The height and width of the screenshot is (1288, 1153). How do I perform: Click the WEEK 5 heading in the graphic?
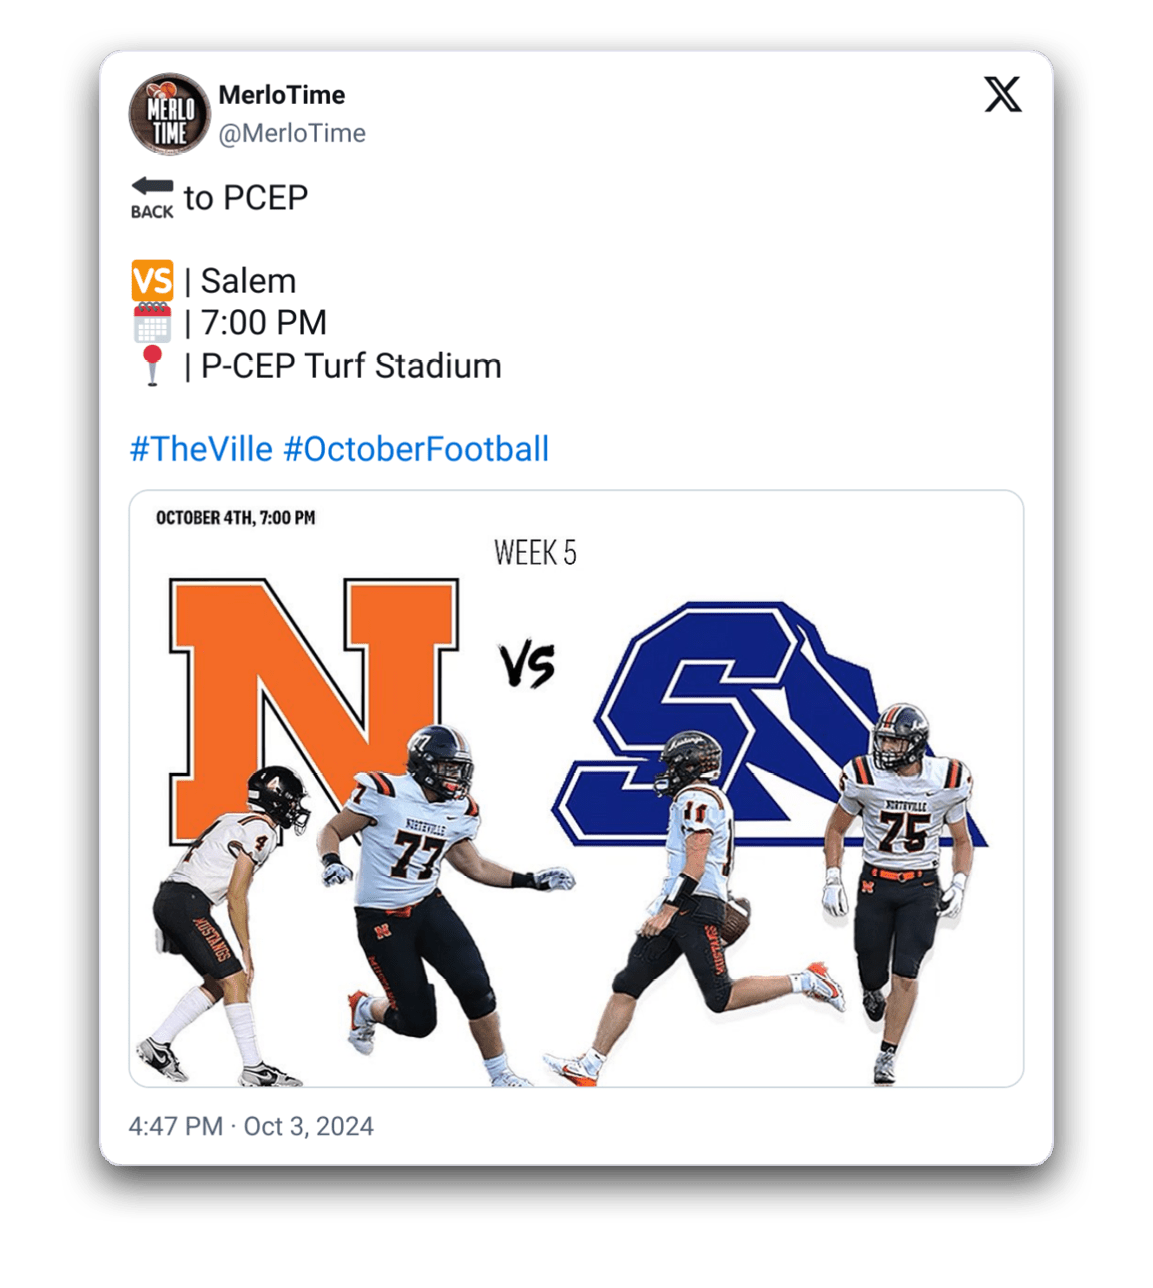(x=535, y=553)
